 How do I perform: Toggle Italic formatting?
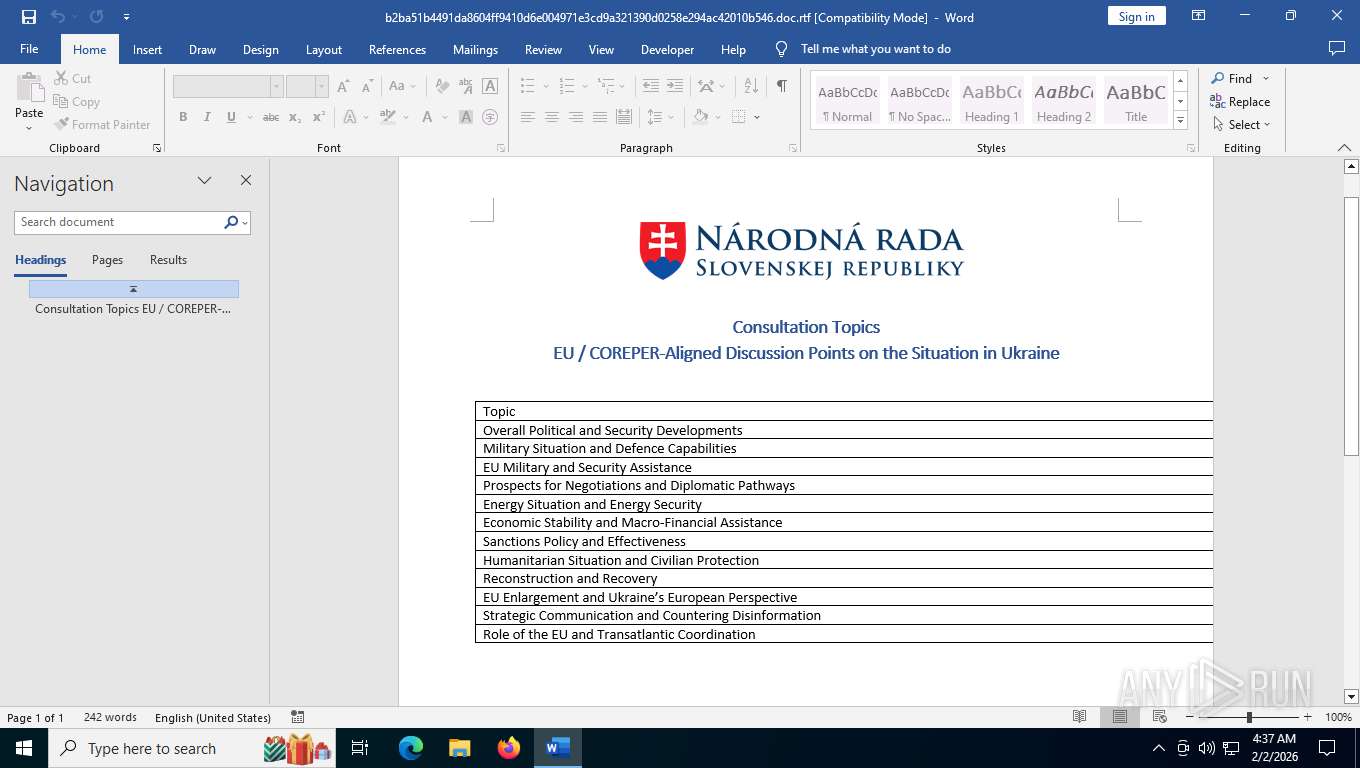pyautogui.click(x=207, y=117)
